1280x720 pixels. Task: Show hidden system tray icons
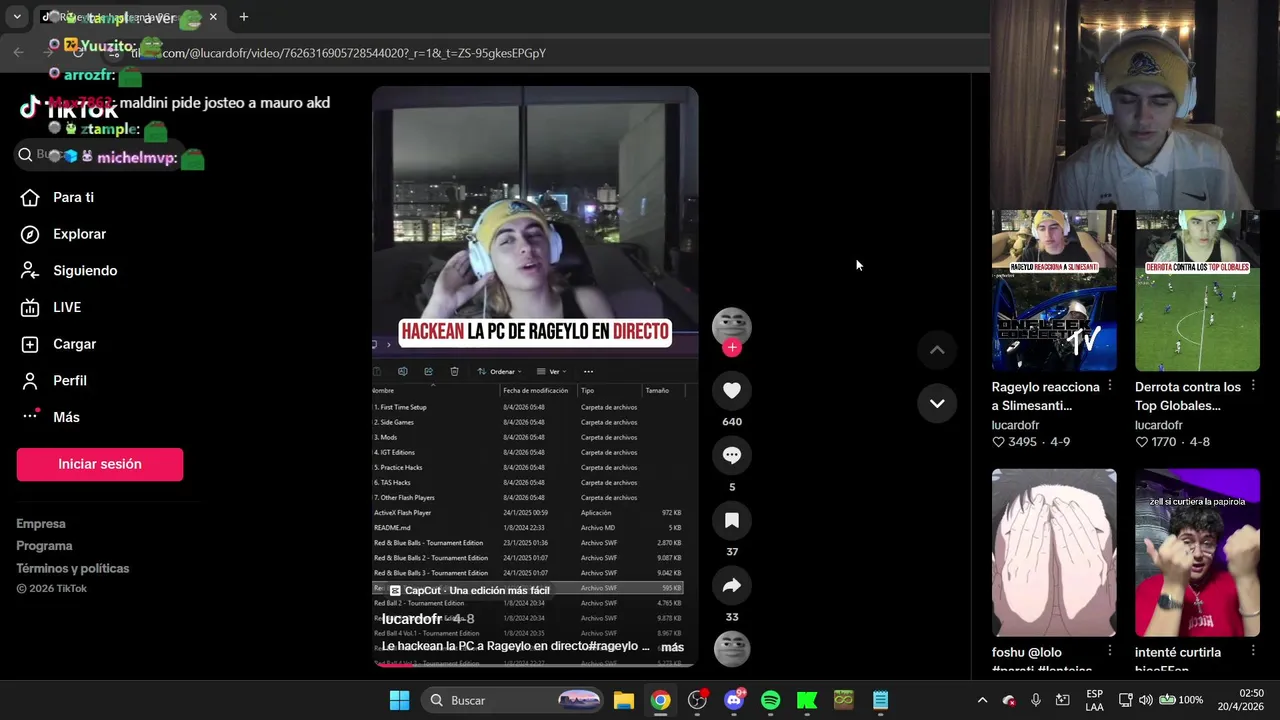click(982, 700)
